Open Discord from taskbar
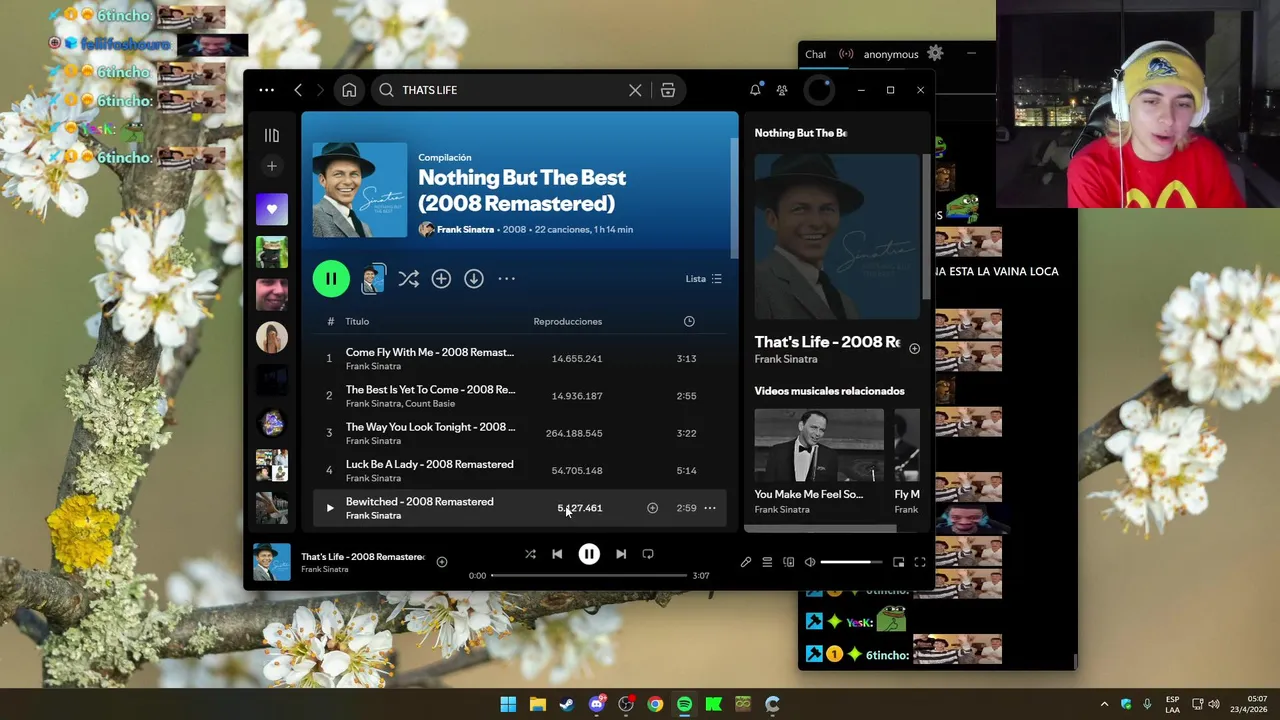Screen dimensions: 1280x720 pos(597,704)
